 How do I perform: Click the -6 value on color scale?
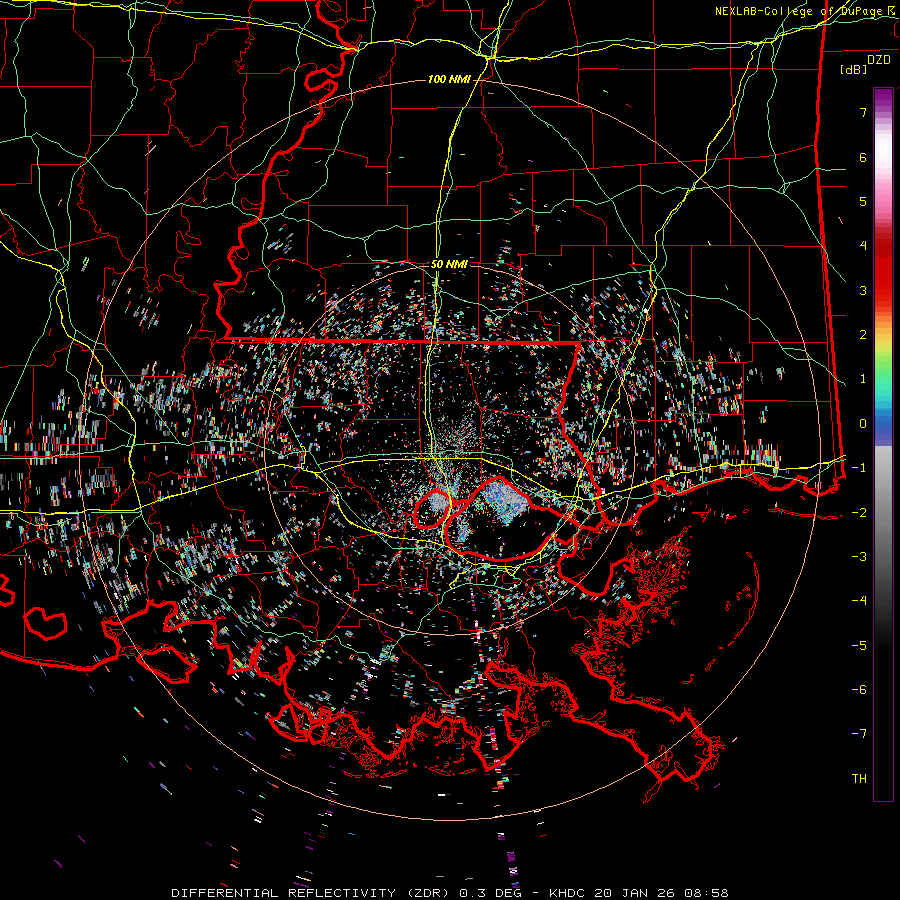[859, 690]
